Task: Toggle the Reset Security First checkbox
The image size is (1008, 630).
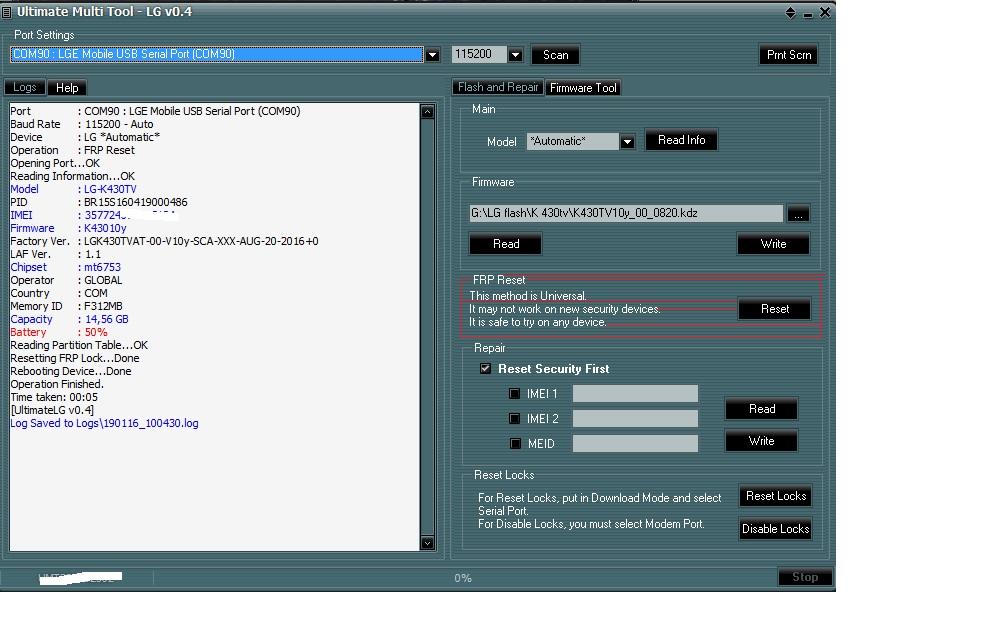Action: [485, 369]
